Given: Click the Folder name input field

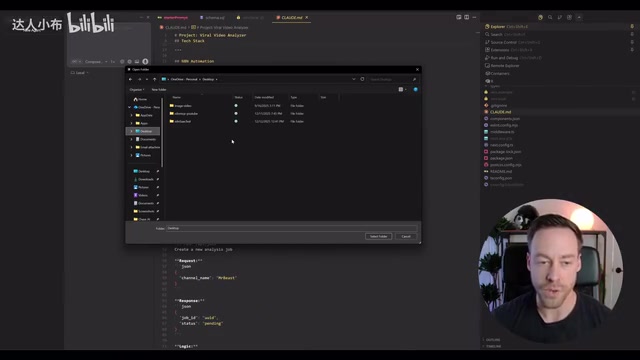Looking at the screenshot, I should tap(292, 228).
